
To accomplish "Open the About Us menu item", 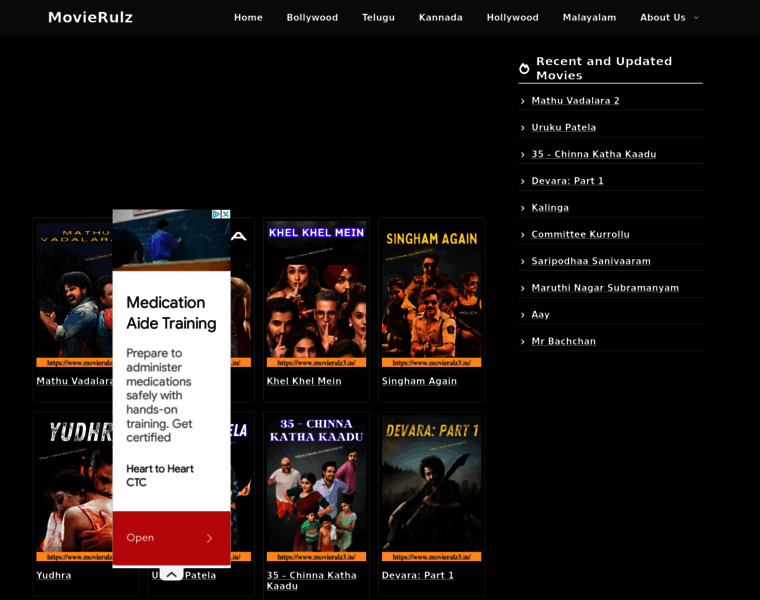I will (663, 17).
